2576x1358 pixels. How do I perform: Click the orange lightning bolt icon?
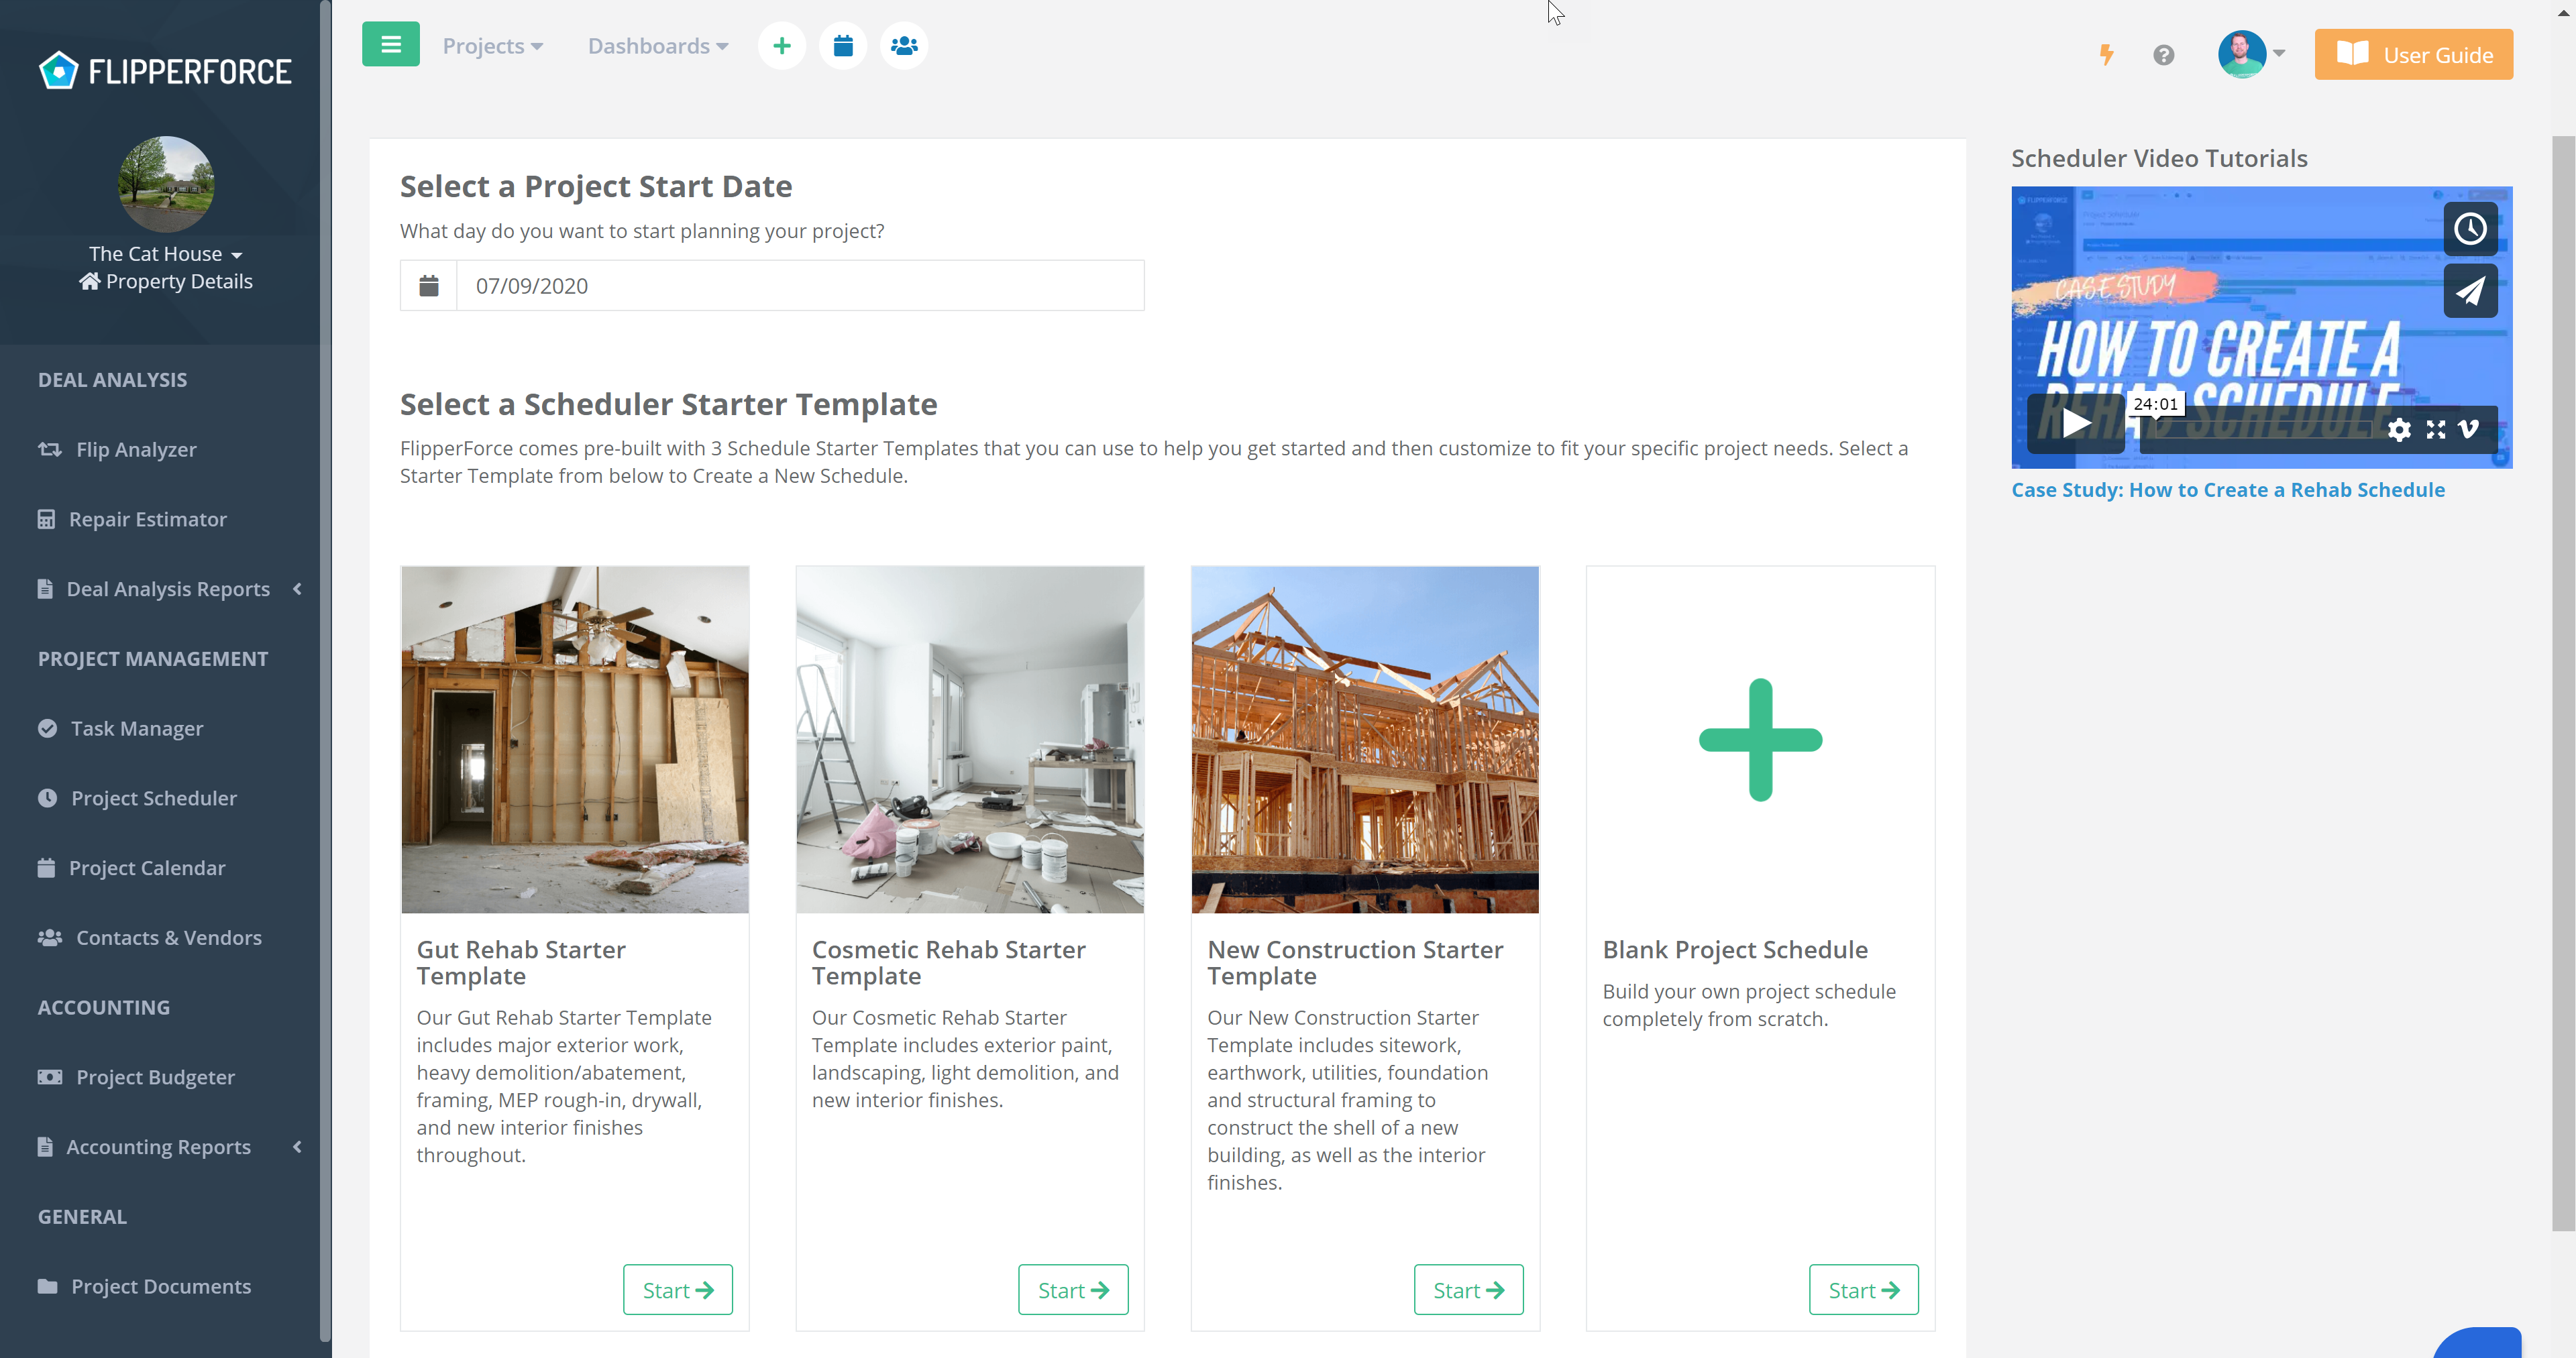[2106, 55]
